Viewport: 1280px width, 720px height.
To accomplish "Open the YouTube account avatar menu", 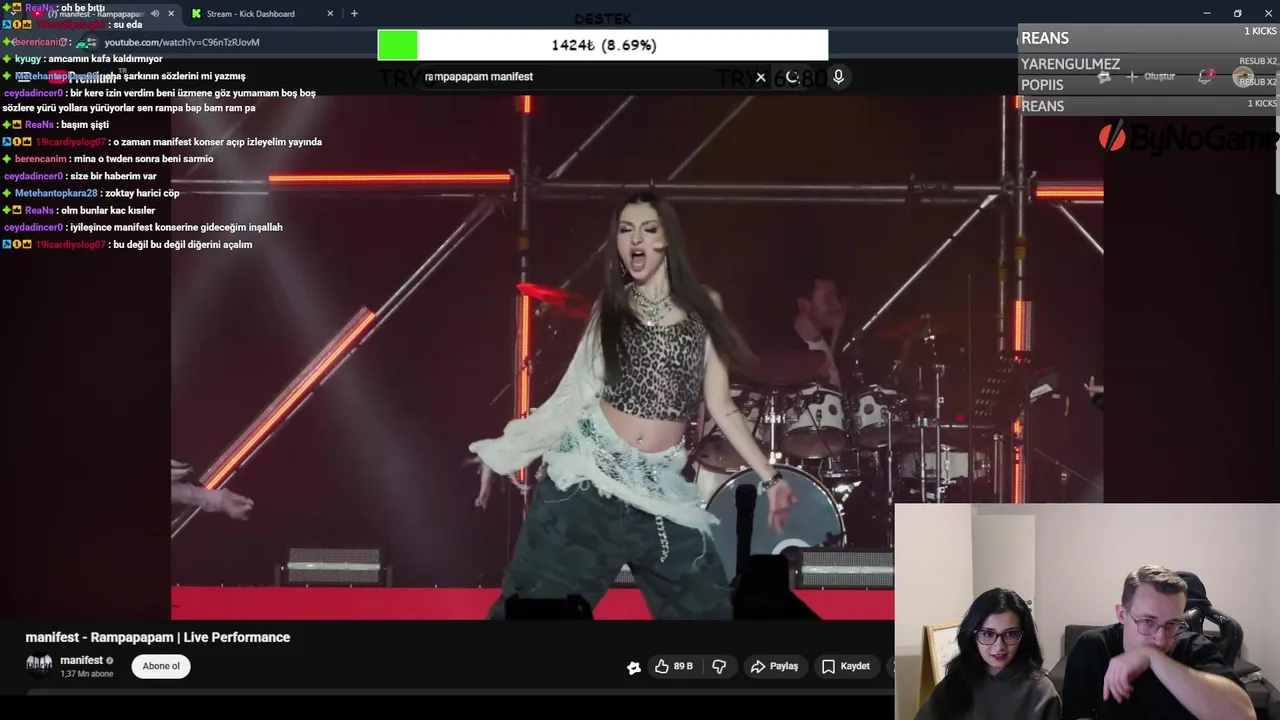I will [x=1243, y=77].
